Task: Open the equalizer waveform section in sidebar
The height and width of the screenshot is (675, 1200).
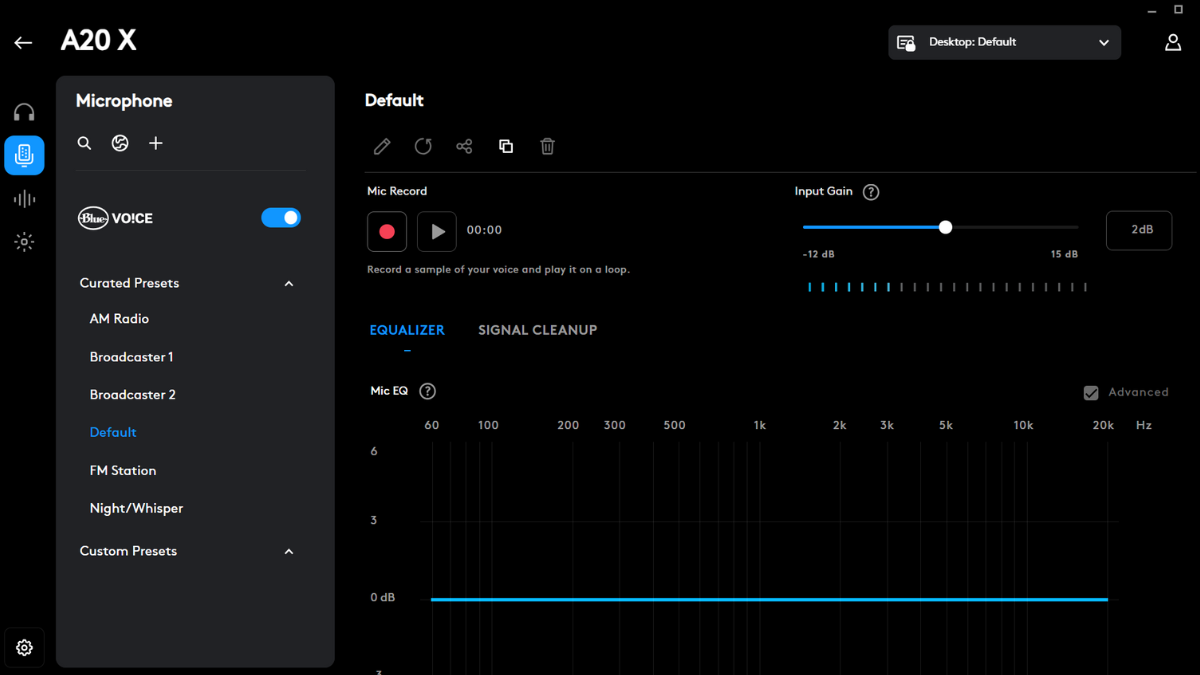Action: (x=24, y=199)
